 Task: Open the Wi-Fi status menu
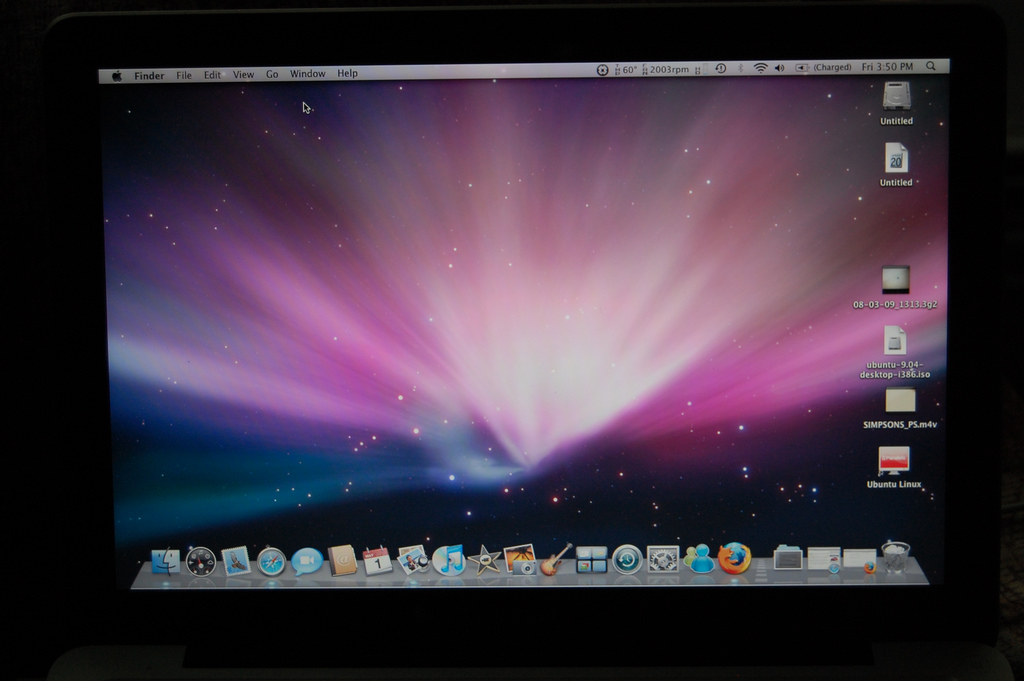760,68
